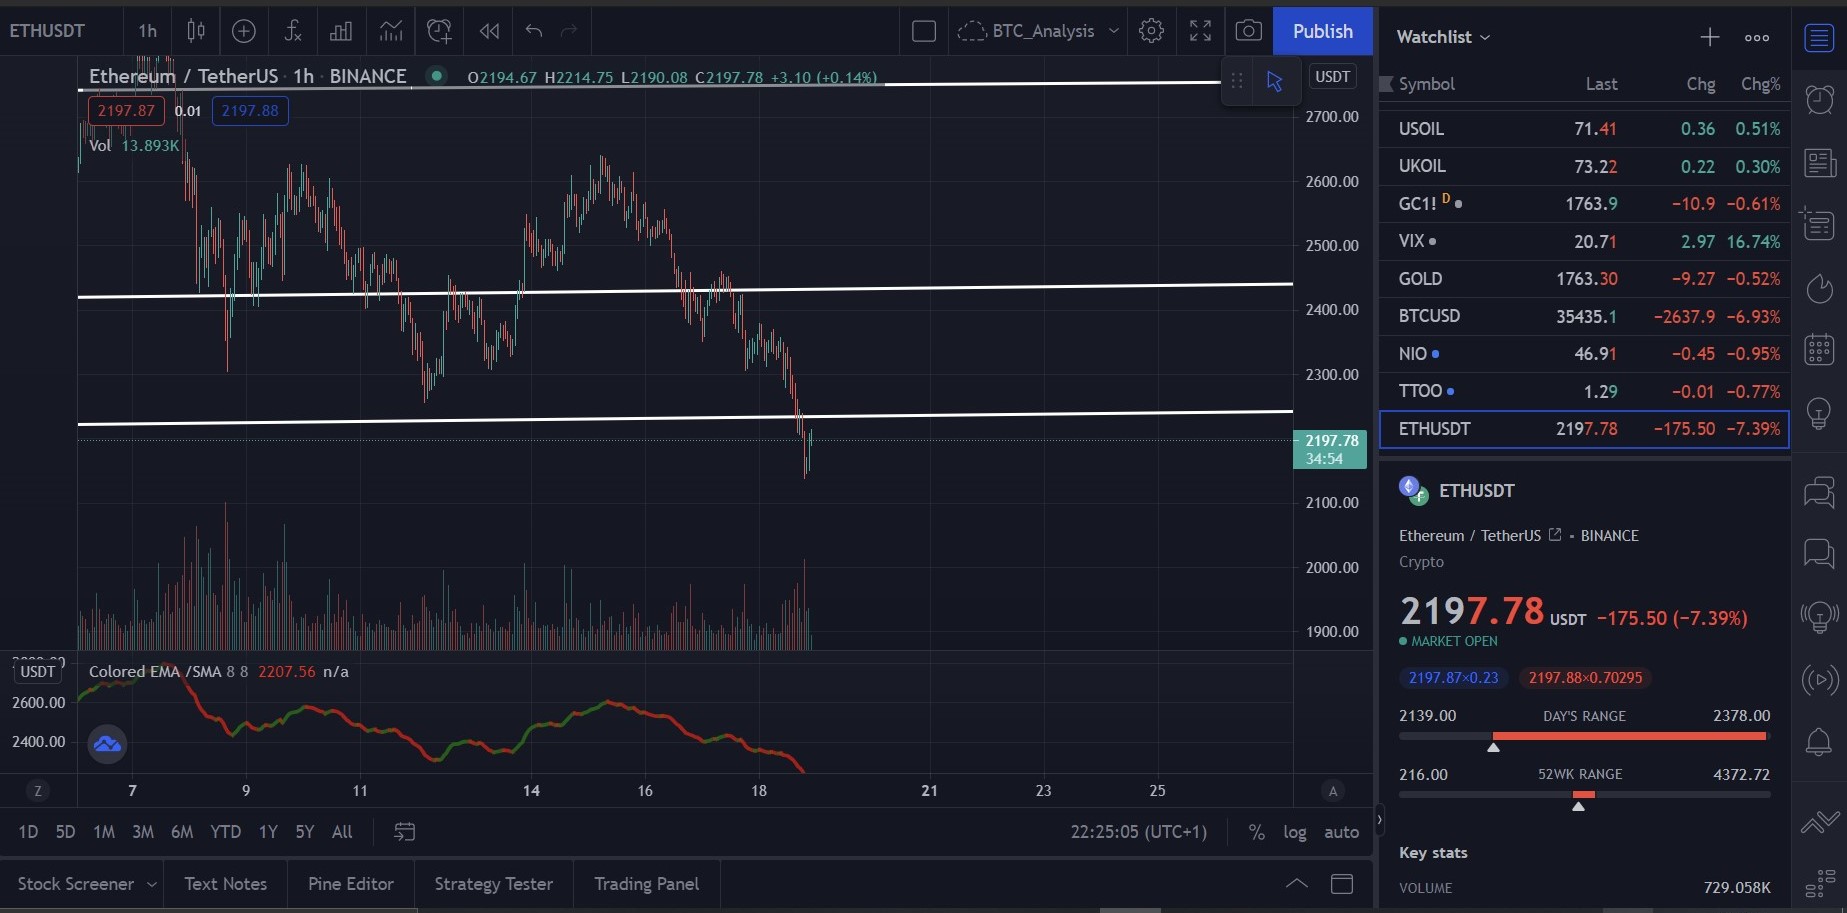Open the Text Notes tab
Viewport: 1847px width, 913px height.
click(x=226, y=884)
